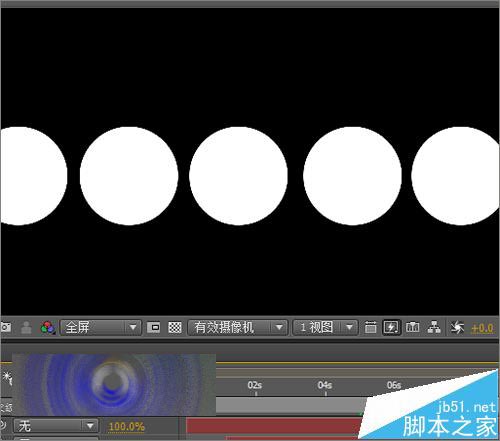Image resolution: width=500 pixels, height=441 pixels.
Task: Toggle the Region of Interest icon
Action: (x=154, y=328)
